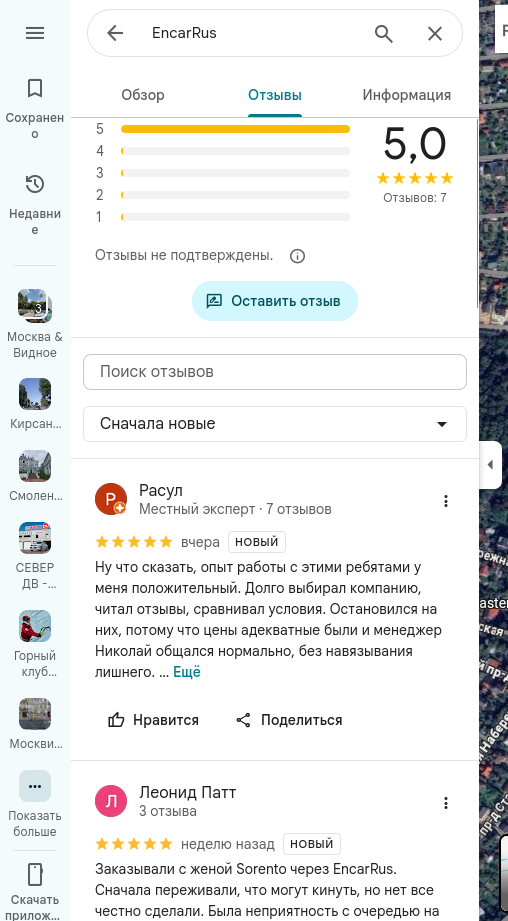Open the more options menu for Расул's review
Viewport: 508px width, 921px height.
446,501
